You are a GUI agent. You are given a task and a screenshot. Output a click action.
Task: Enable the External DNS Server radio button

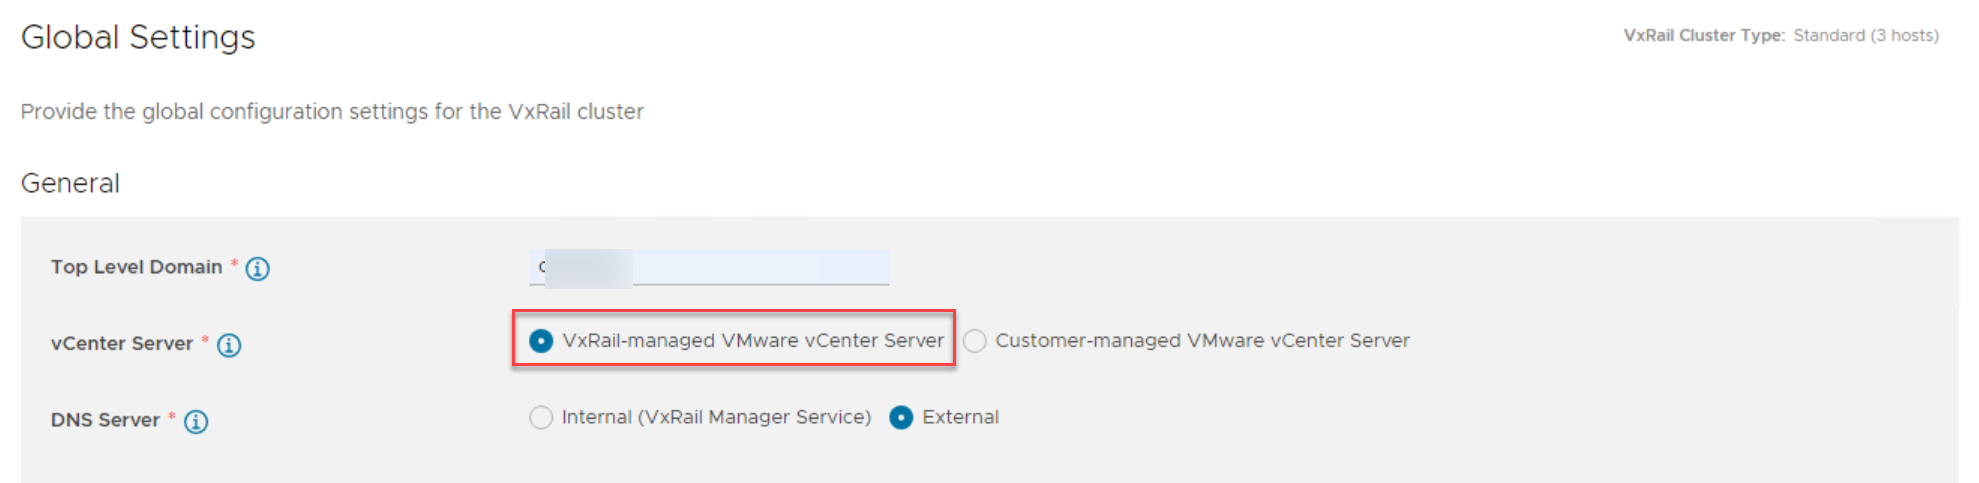pos(901,417)
